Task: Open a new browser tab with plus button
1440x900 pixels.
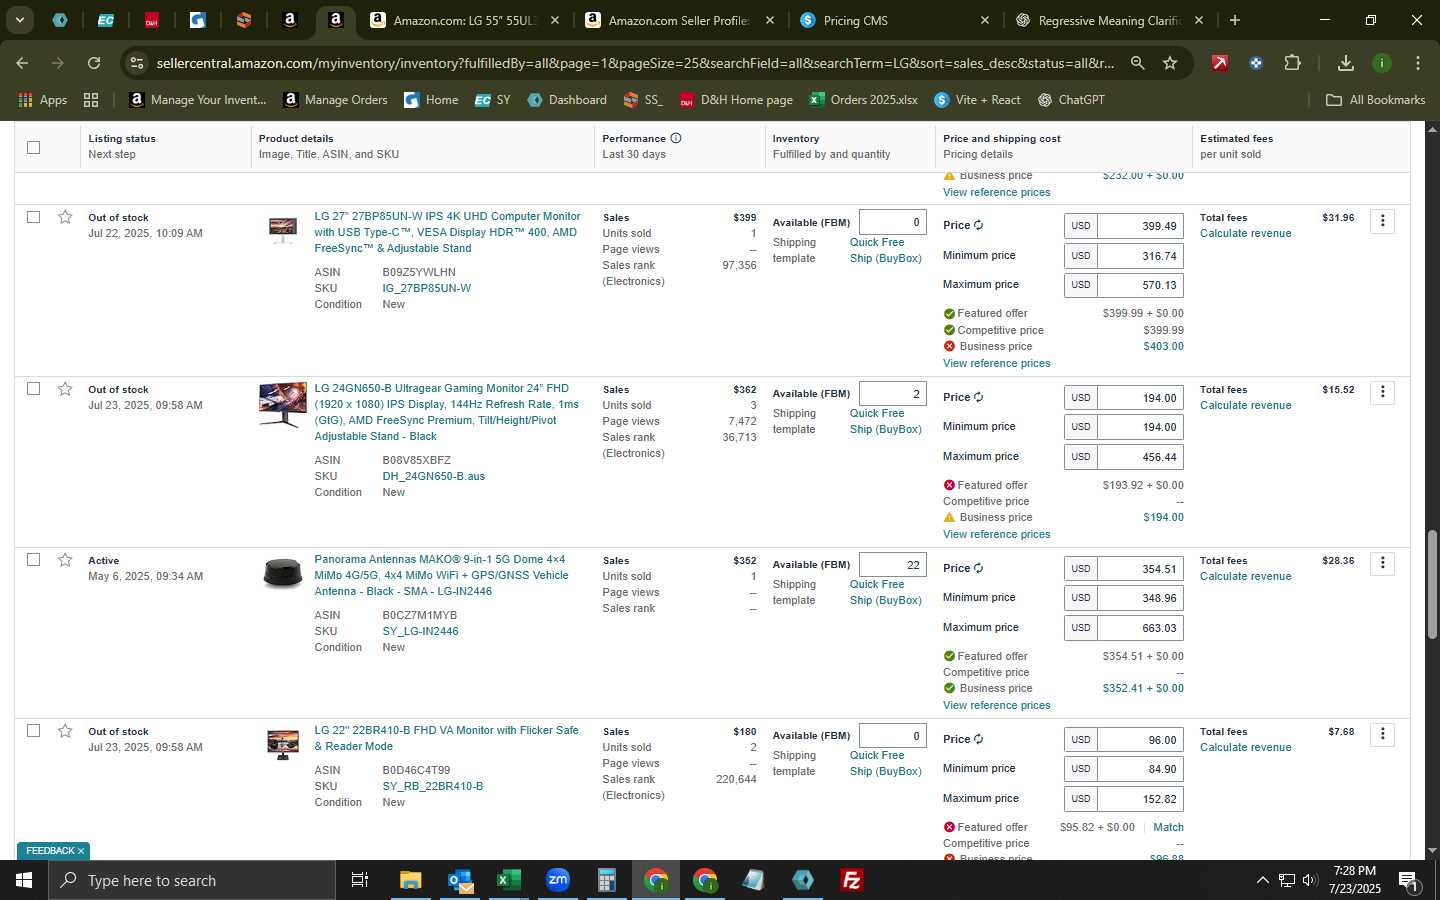Action: pyautogui.click(x=1235, y=20)
